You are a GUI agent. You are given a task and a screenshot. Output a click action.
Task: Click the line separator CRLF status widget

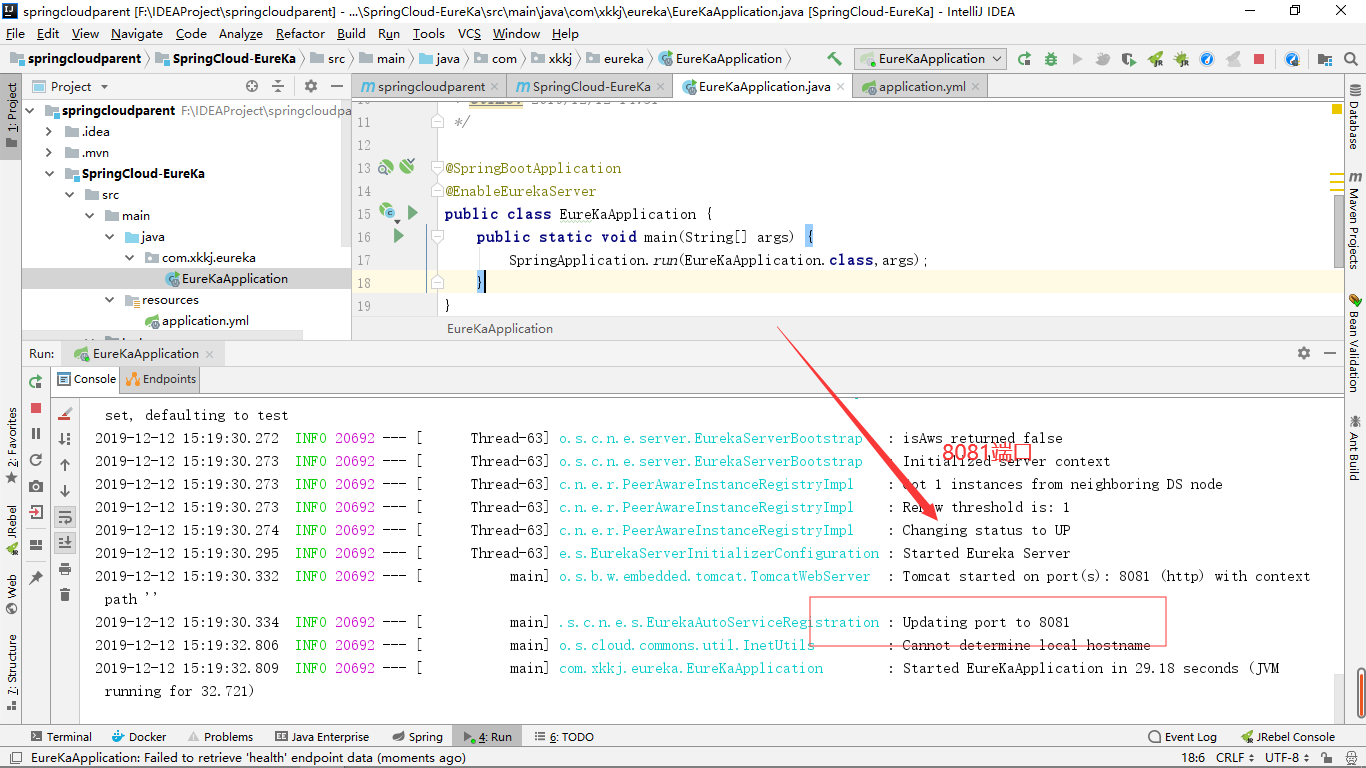pyautogui.click(x=1236, y=758)
